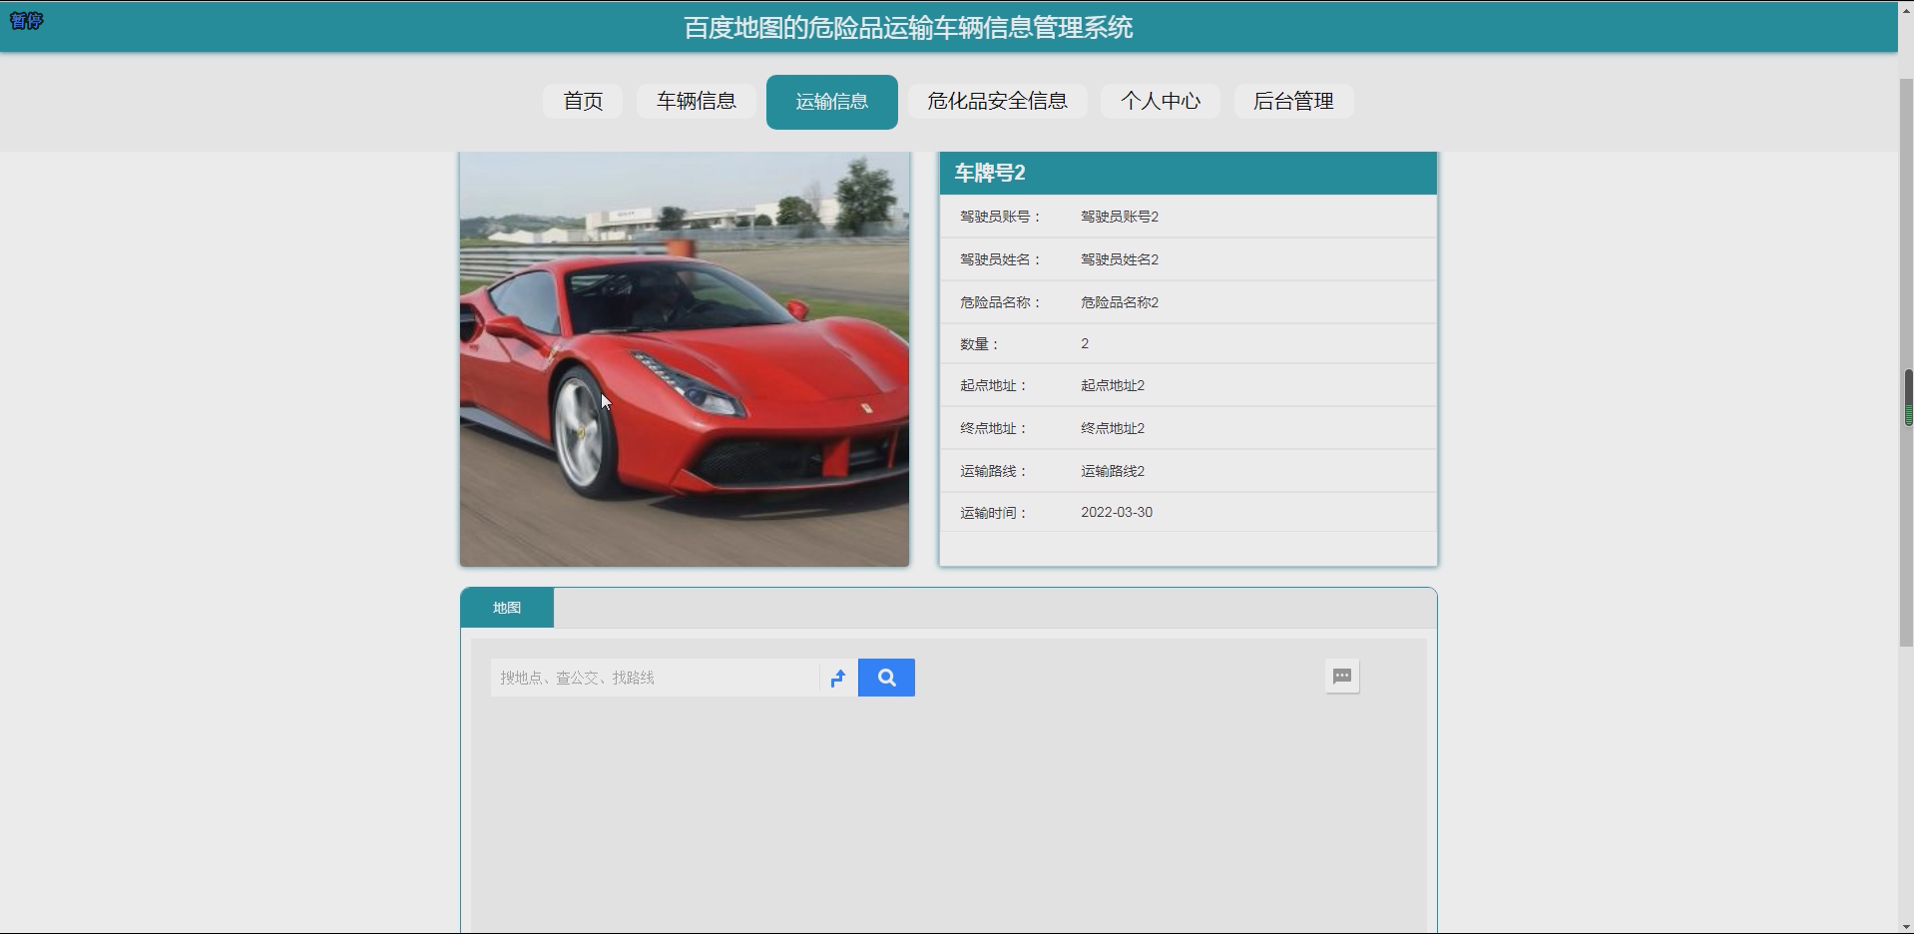Click the value 驾驶员账号2
This screenshot has height=934, width=1914.
1120,217
